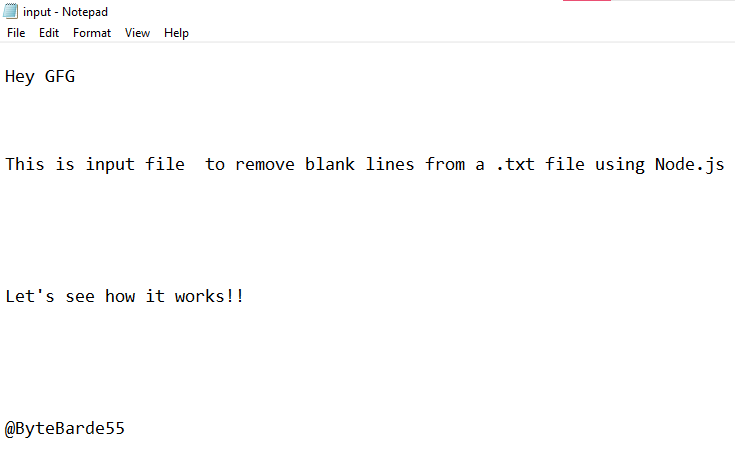This screenshot has width=735, height=476.
Task: Open the Edit menu
Action: [x=49, y=33]
